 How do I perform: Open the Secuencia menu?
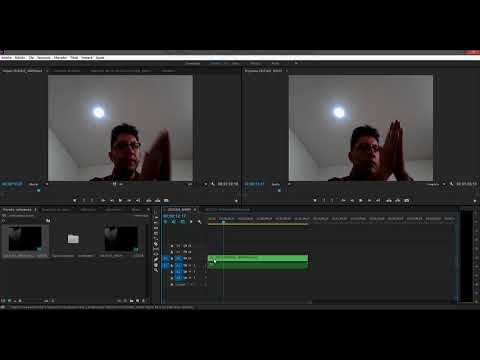44,58
